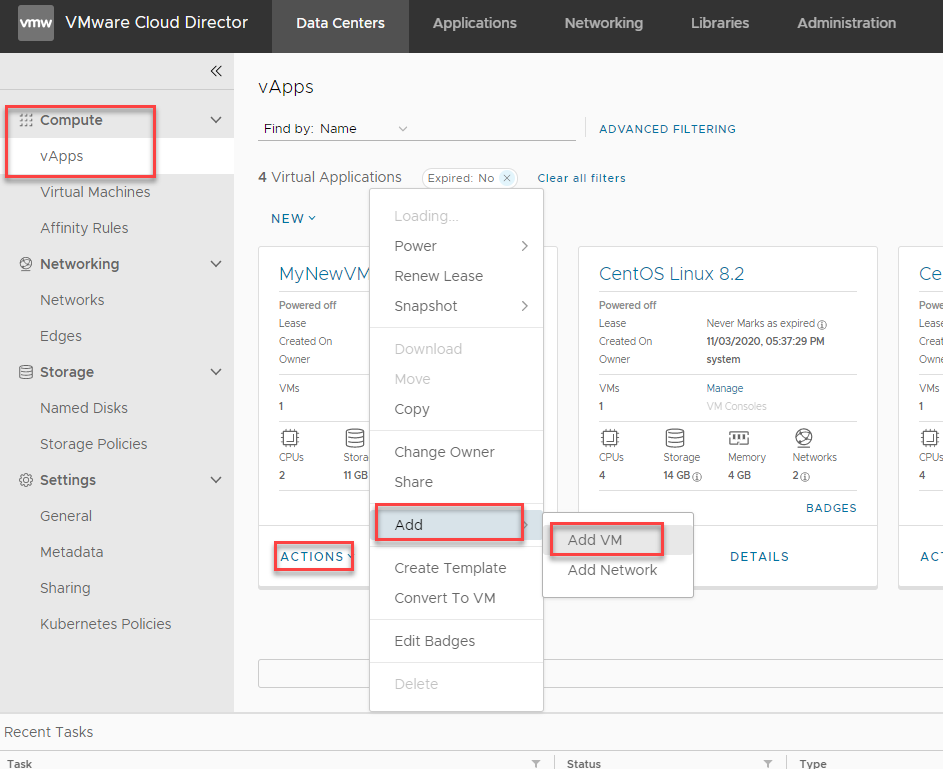Viewport: 943px width, 769px height.
Task: Expand the Power submenu arrow
Action: coord(524,246)
